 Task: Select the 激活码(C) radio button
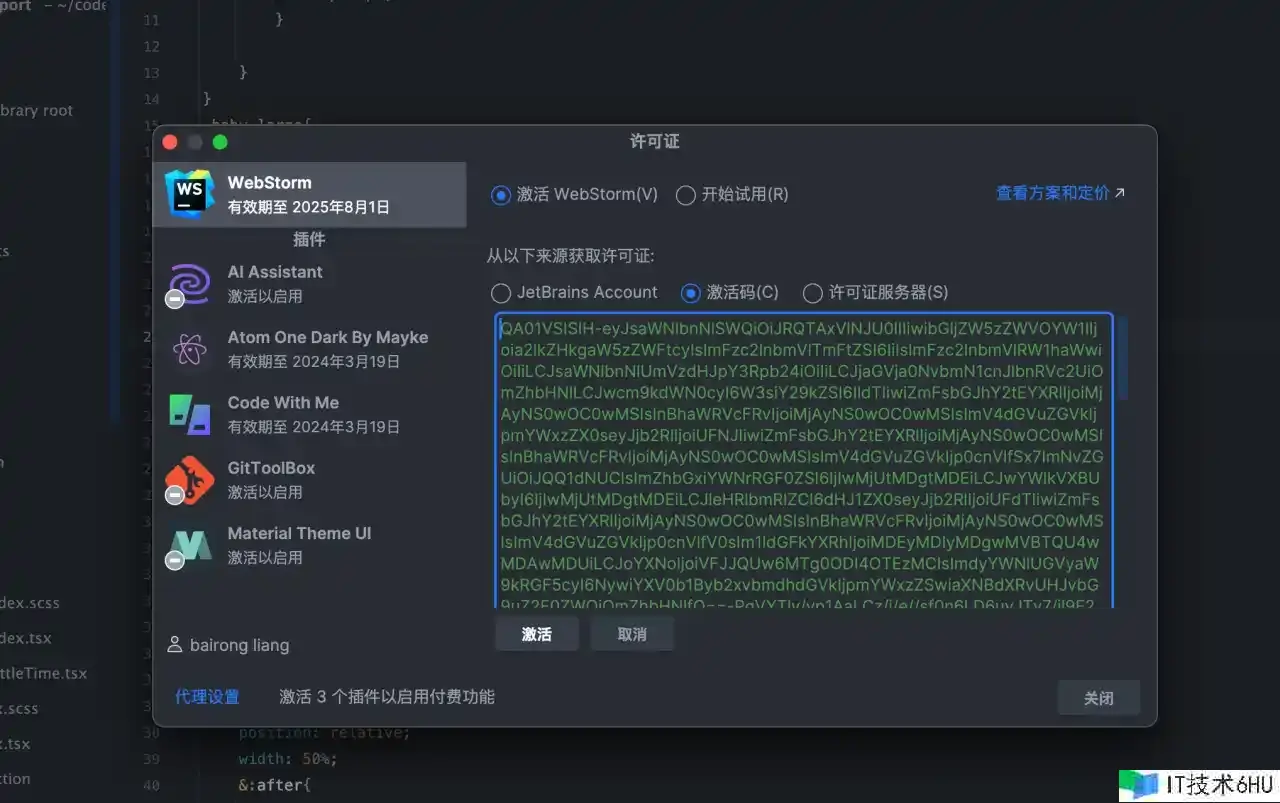tap(690, 293)
